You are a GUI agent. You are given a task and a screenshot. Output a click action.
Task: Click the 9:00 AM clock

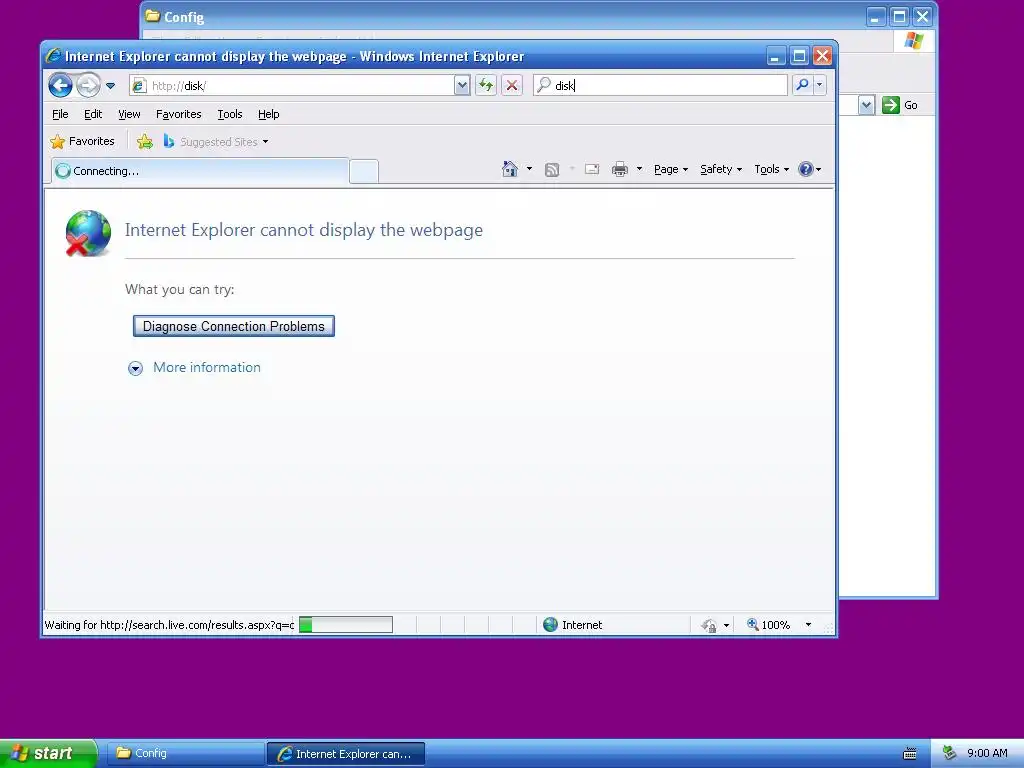point(987,753)
